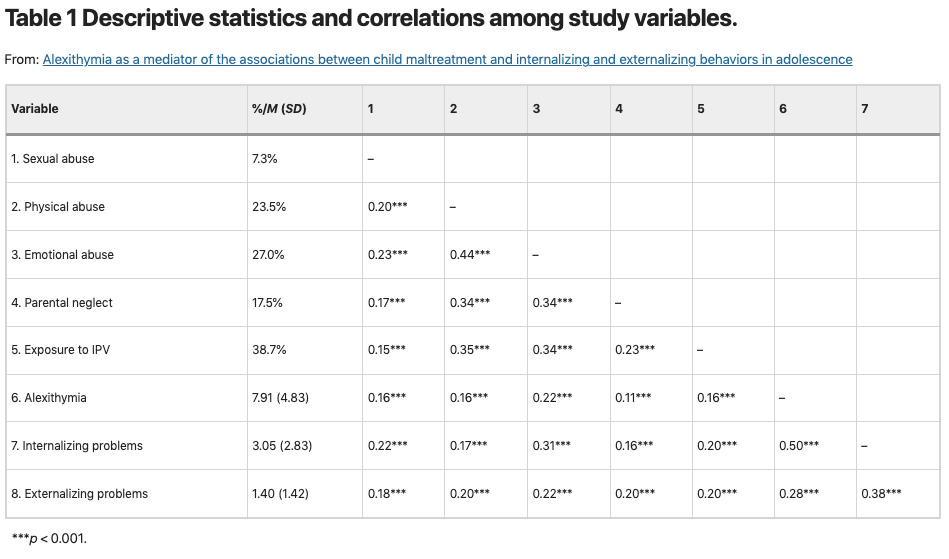Click the %/M (SD) column header

click(279, 109)
